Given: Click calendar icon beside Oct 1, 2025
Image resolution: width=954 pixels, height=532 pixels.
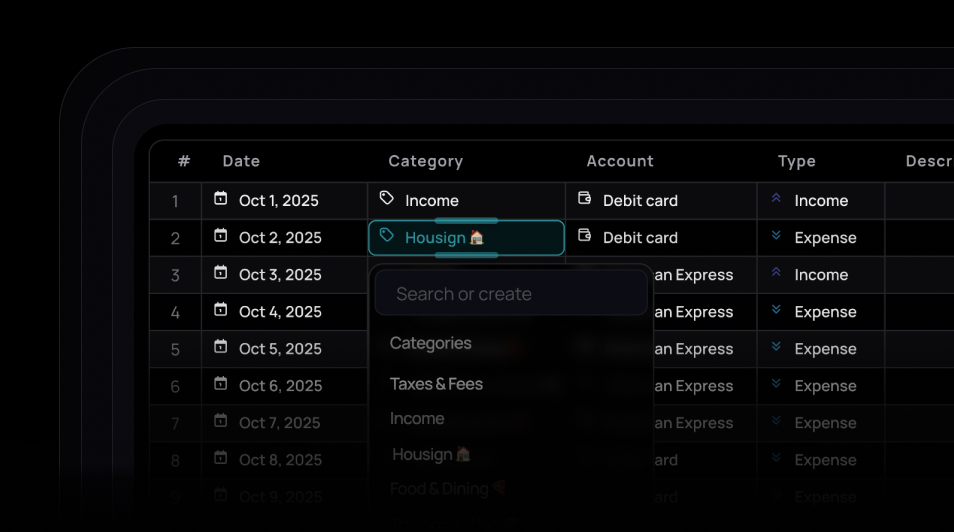Looking at the screenshot, I should coord(221,199).
